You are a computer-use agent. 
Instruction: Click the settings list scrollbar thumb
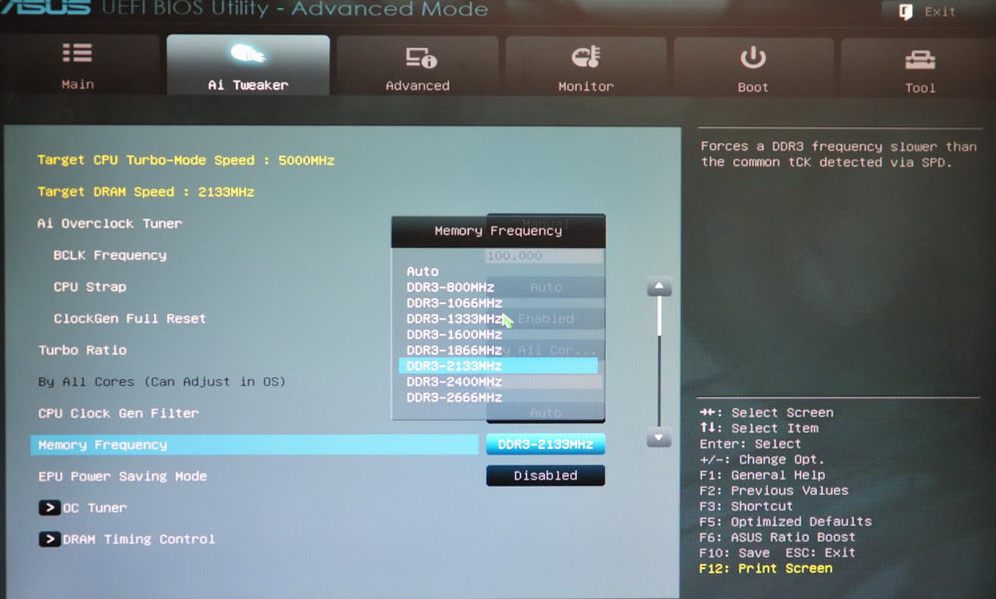[x=659, y=316]
